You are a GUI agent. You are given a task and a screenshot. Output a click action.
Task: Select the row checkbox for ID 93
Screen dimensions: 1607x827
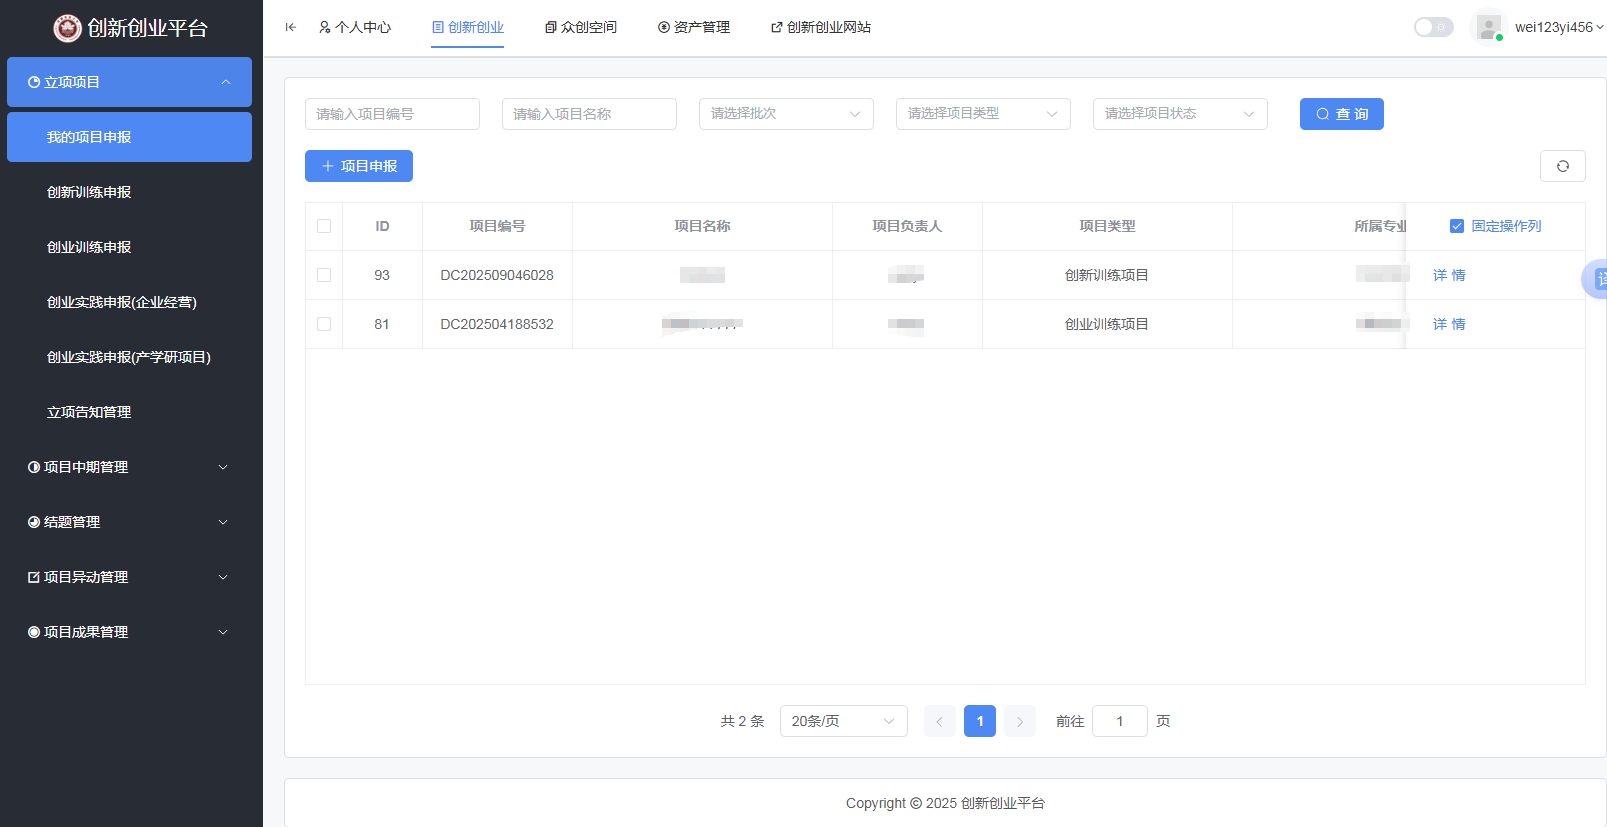(324, 275)
